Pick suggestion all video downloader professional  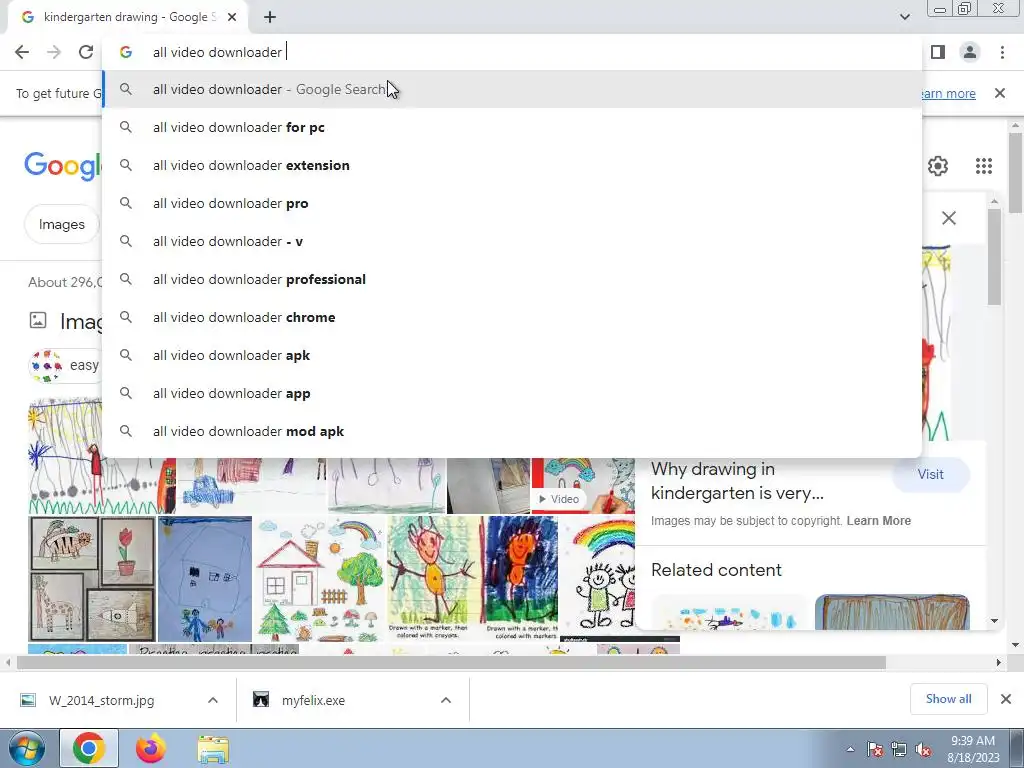pyautogui.click(x=512, y=279)
